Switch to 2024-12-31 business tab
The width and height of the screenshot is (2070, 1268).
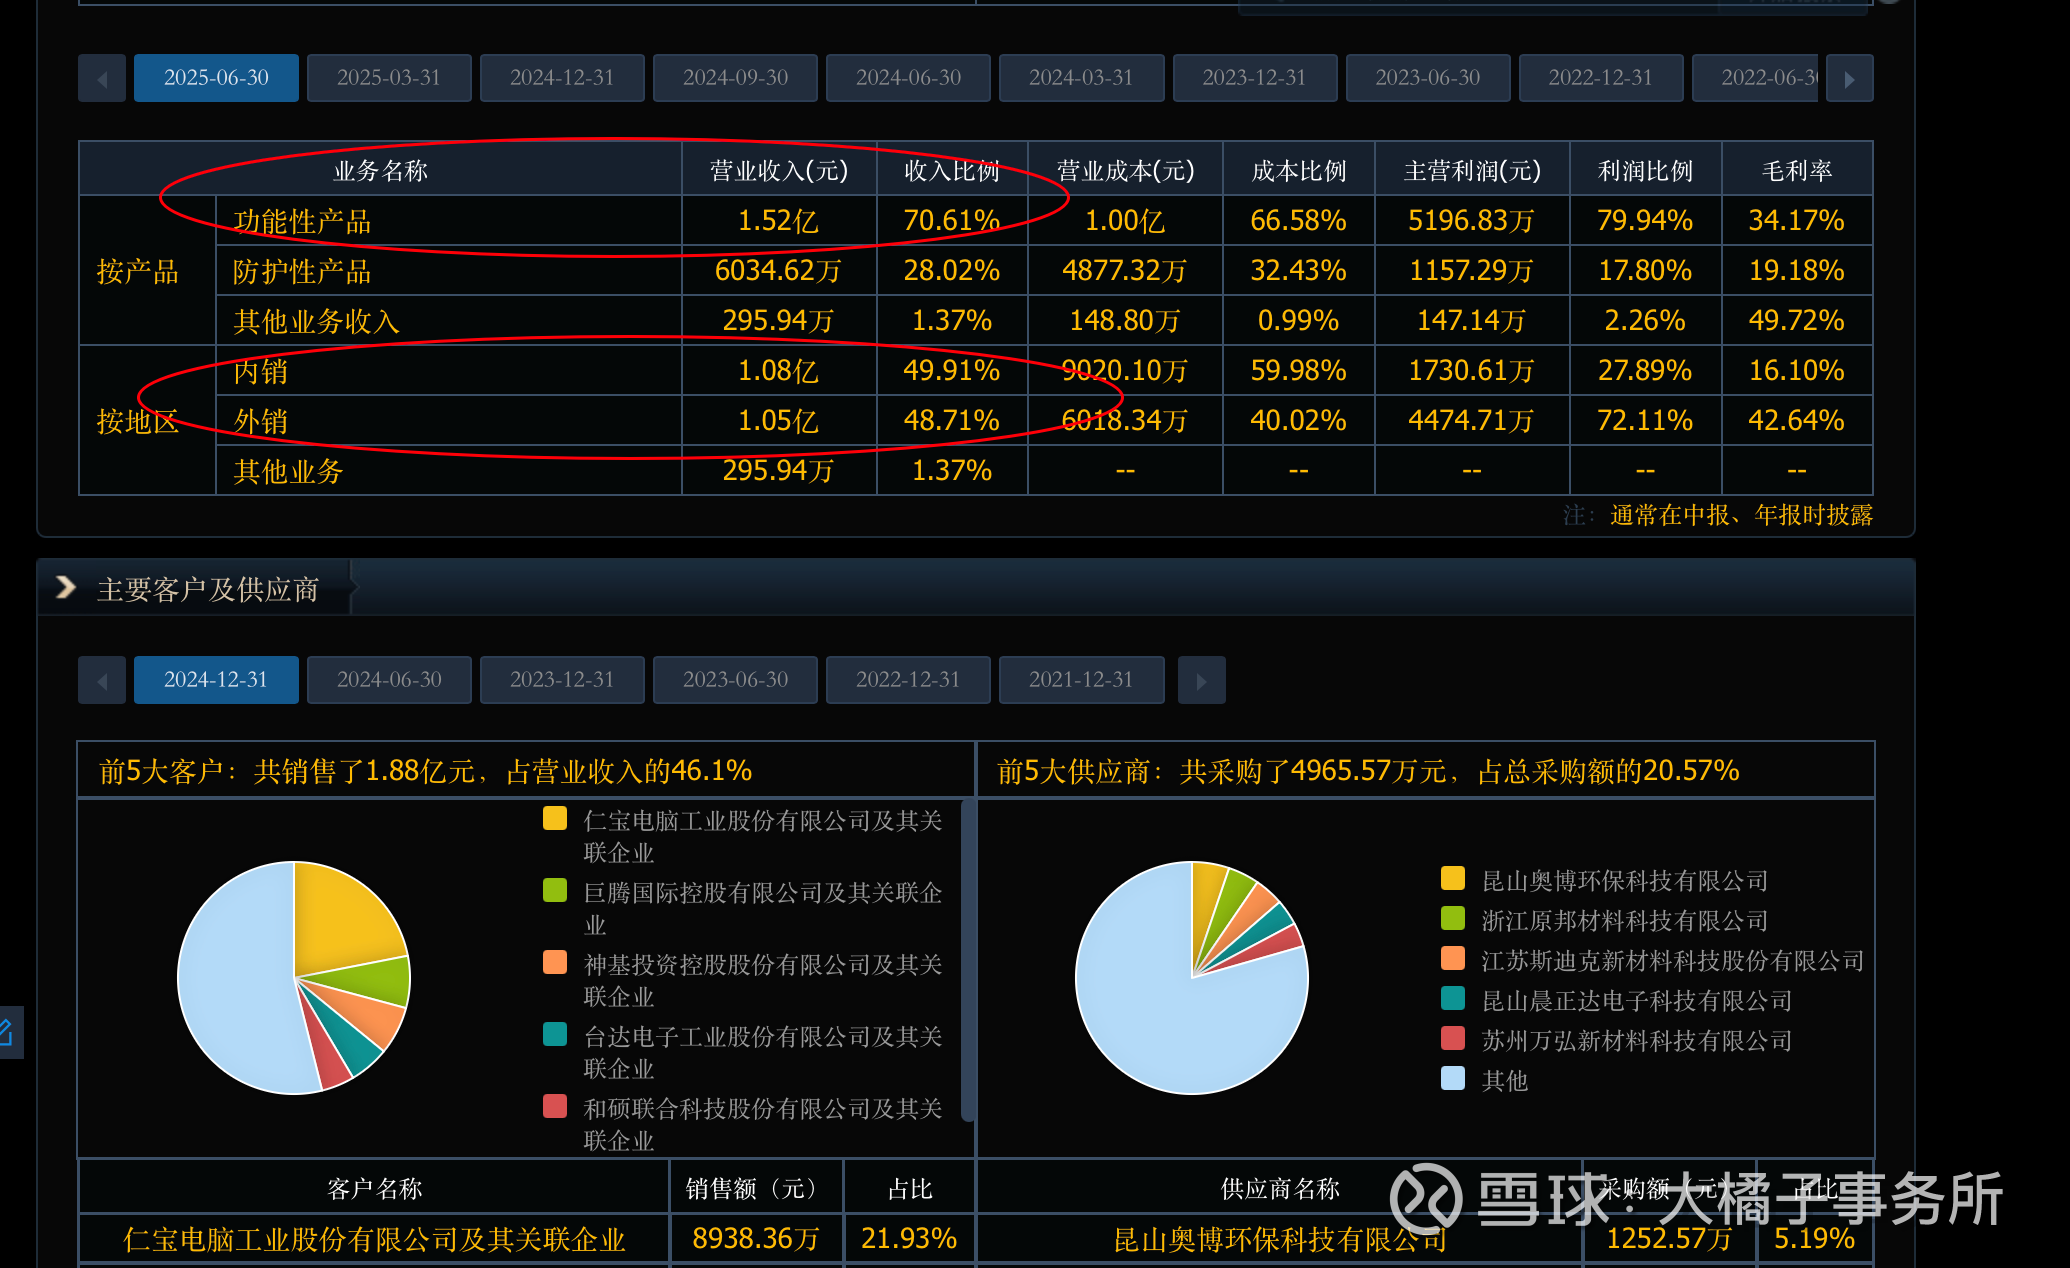pyautogui.click(x=562, y=78)
